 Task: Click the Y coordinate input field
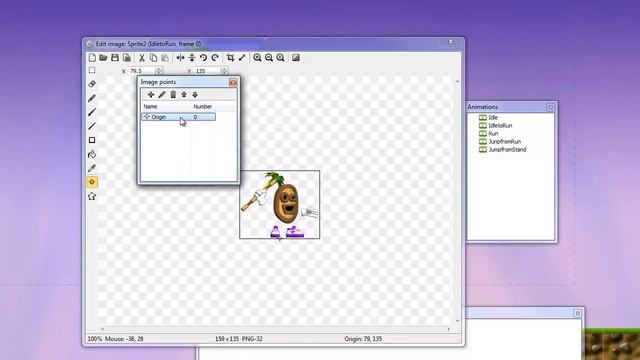(x=207, y=71)
